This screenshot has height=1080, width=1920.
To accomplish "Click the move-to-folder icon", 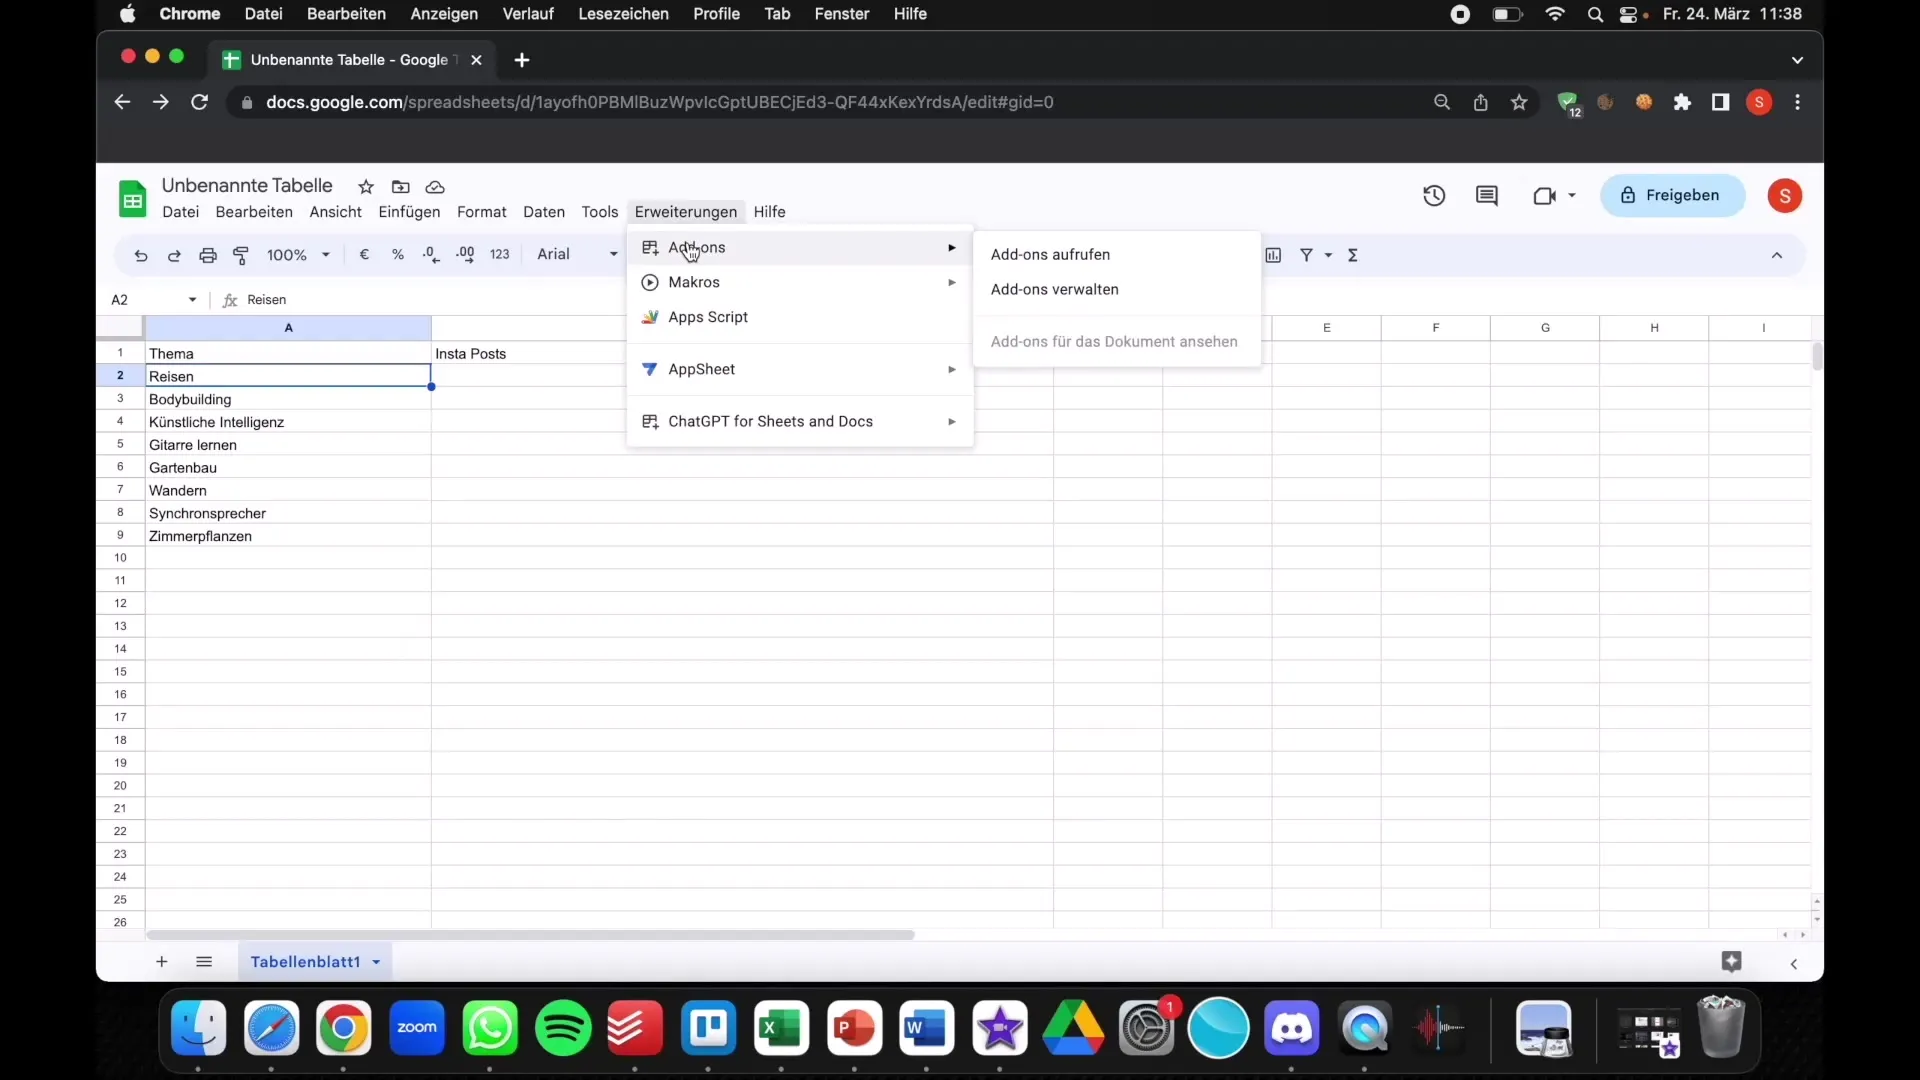I will 401,187.
